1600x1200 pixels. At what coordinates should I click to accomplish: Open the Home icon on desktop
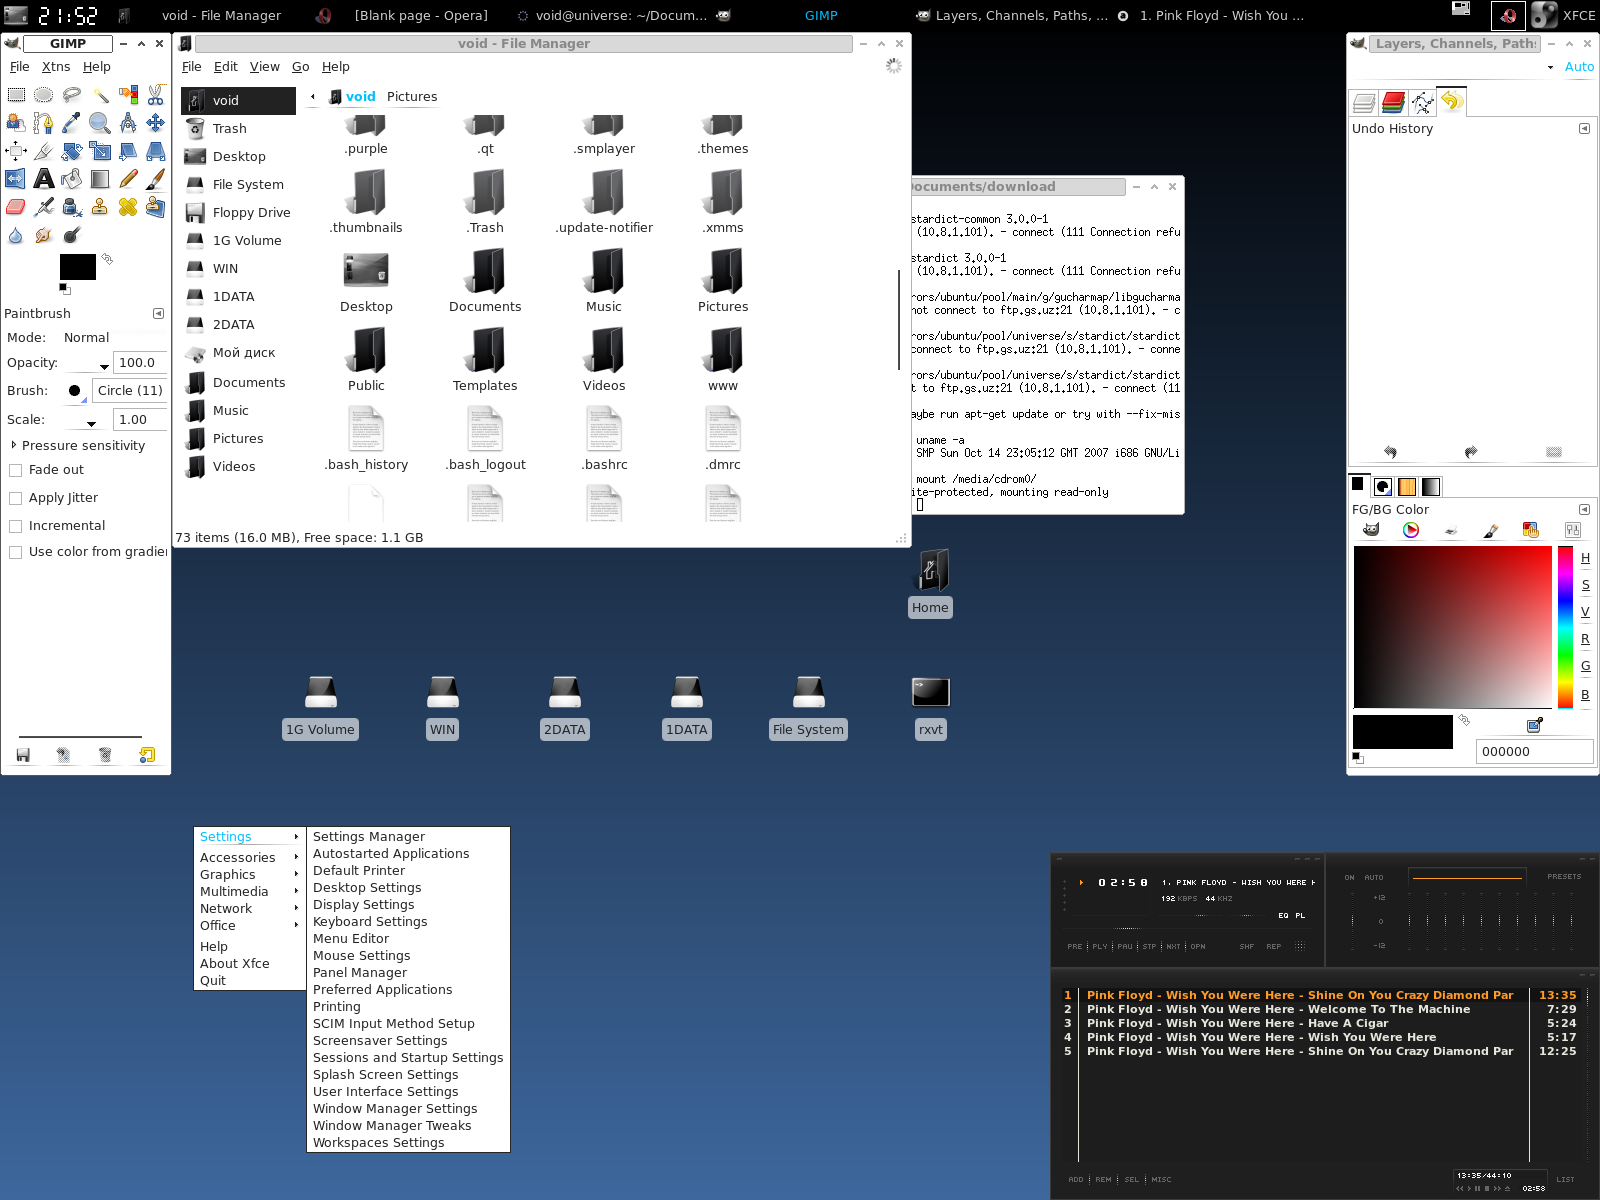(930, 583)
